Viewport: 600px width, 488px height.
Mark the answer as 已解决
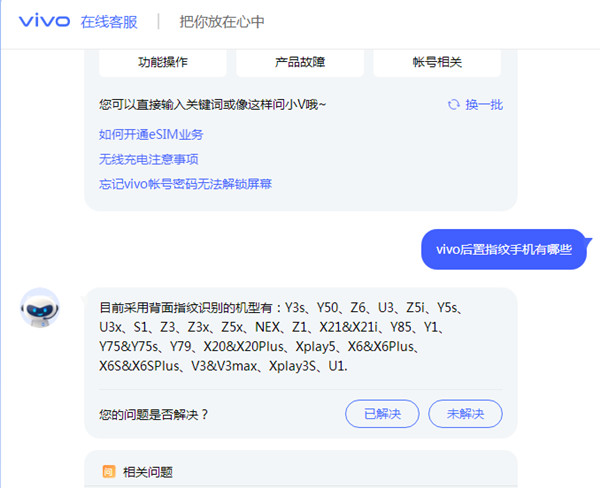tap(382, 414)
